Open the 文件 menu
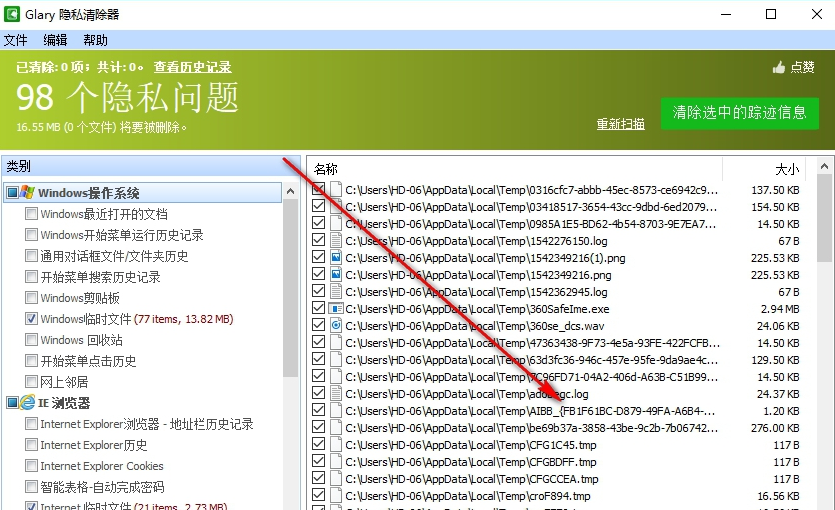Viewport: 835px width, 510px height. [x=15, y=40]
